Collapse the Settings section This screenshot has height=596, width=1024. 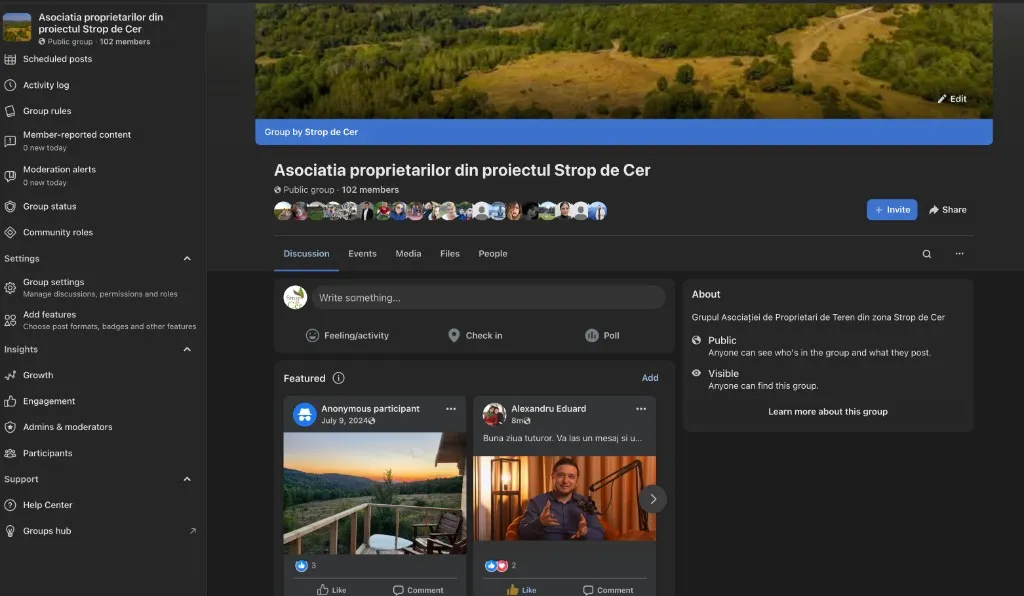(187, 259)
